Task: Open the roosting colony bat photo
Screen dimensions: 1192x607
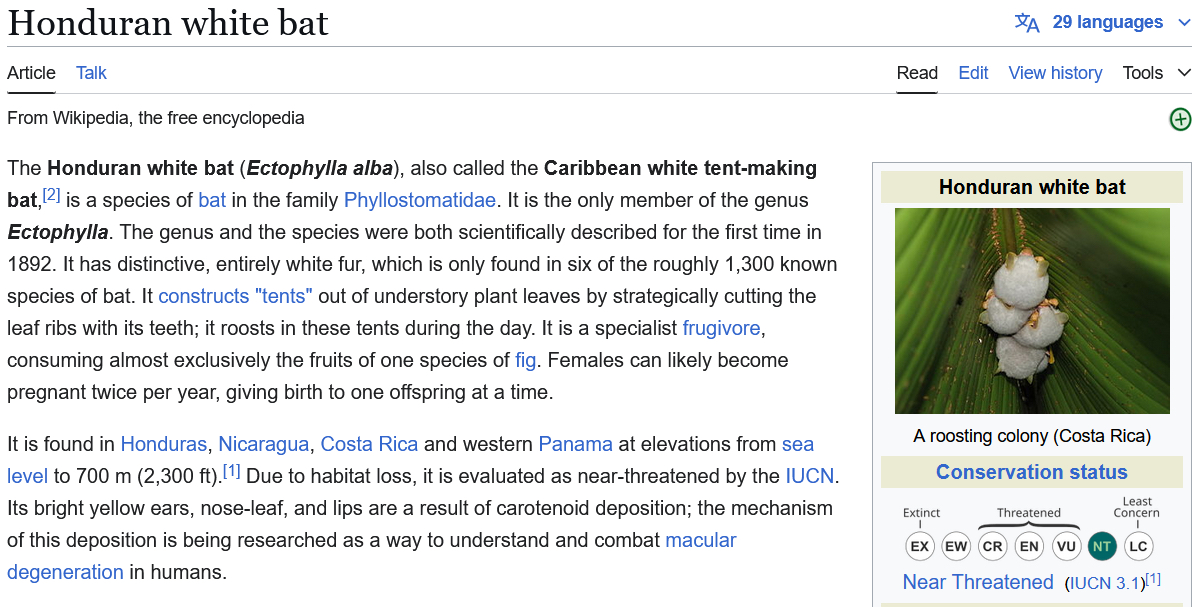Action: (1032, 311)
